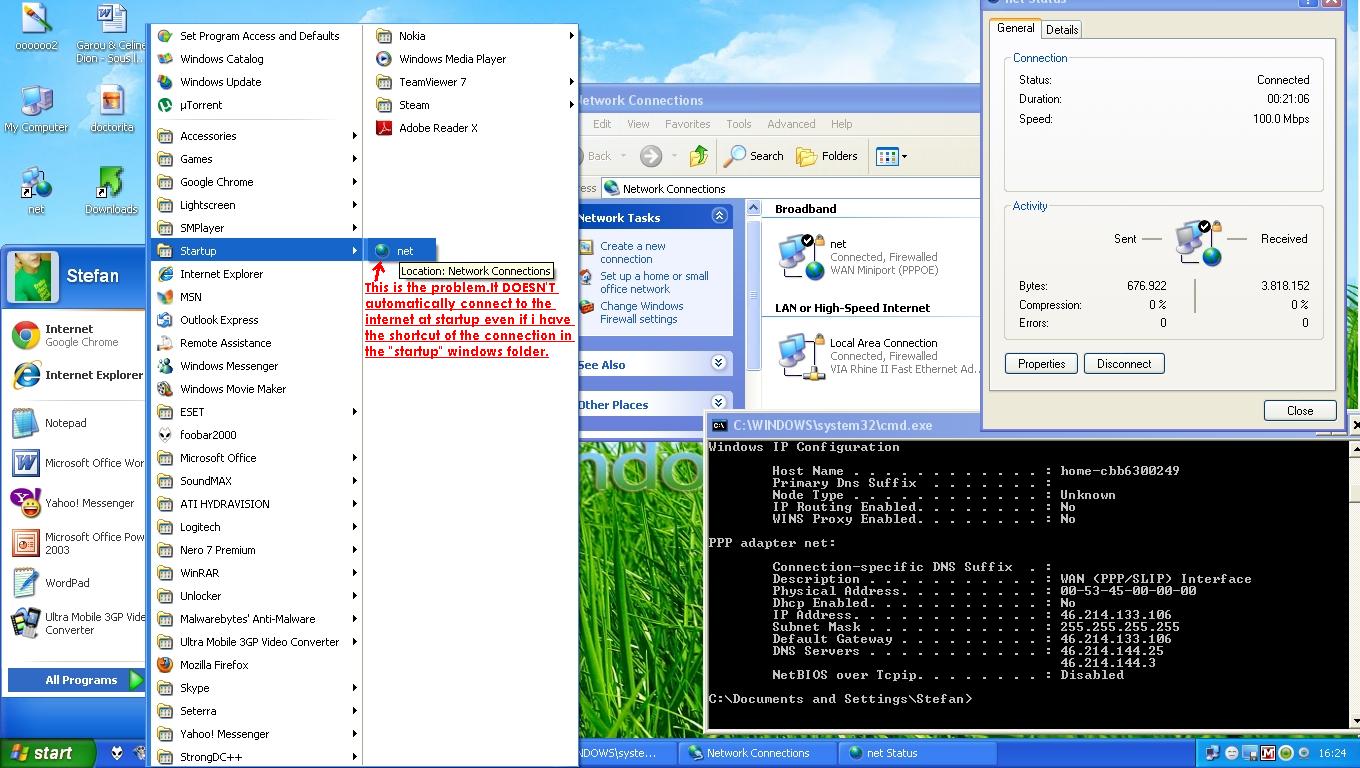
Task: Expand the ESET submenu
Action: (x=256, y=412)
